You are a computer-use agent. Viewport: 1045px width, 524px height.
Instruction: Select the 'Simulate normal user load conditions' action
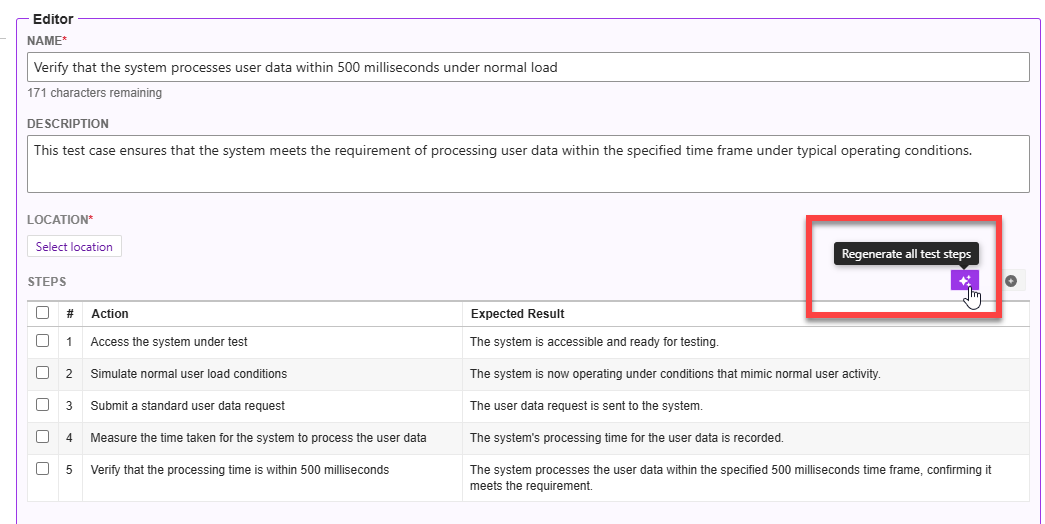(273, 374)
